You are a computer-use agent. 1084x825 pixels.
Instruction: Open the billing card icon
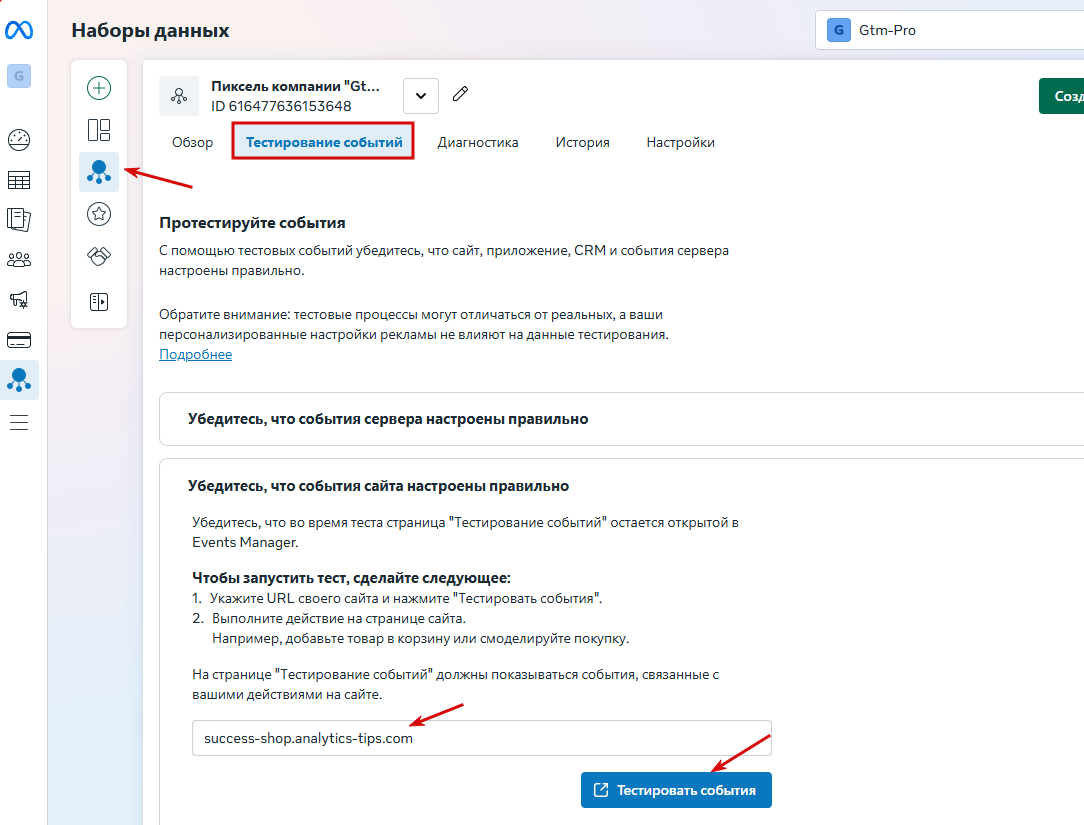(19, 340)
